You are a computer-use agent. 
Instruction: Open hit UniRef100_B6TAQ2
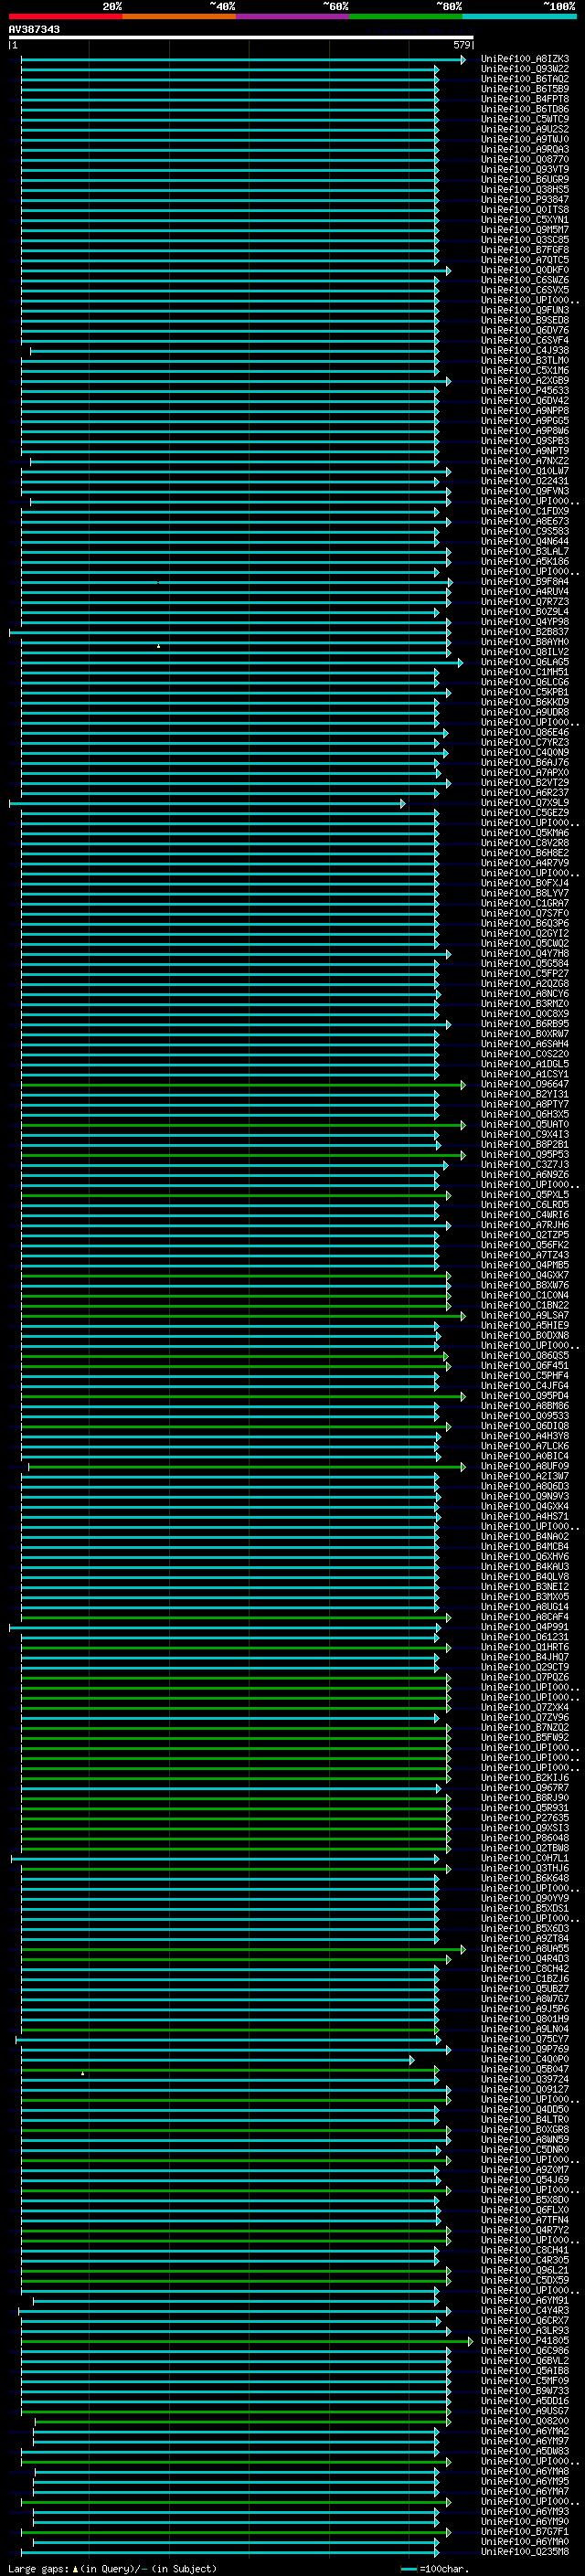tap(525, 80)
